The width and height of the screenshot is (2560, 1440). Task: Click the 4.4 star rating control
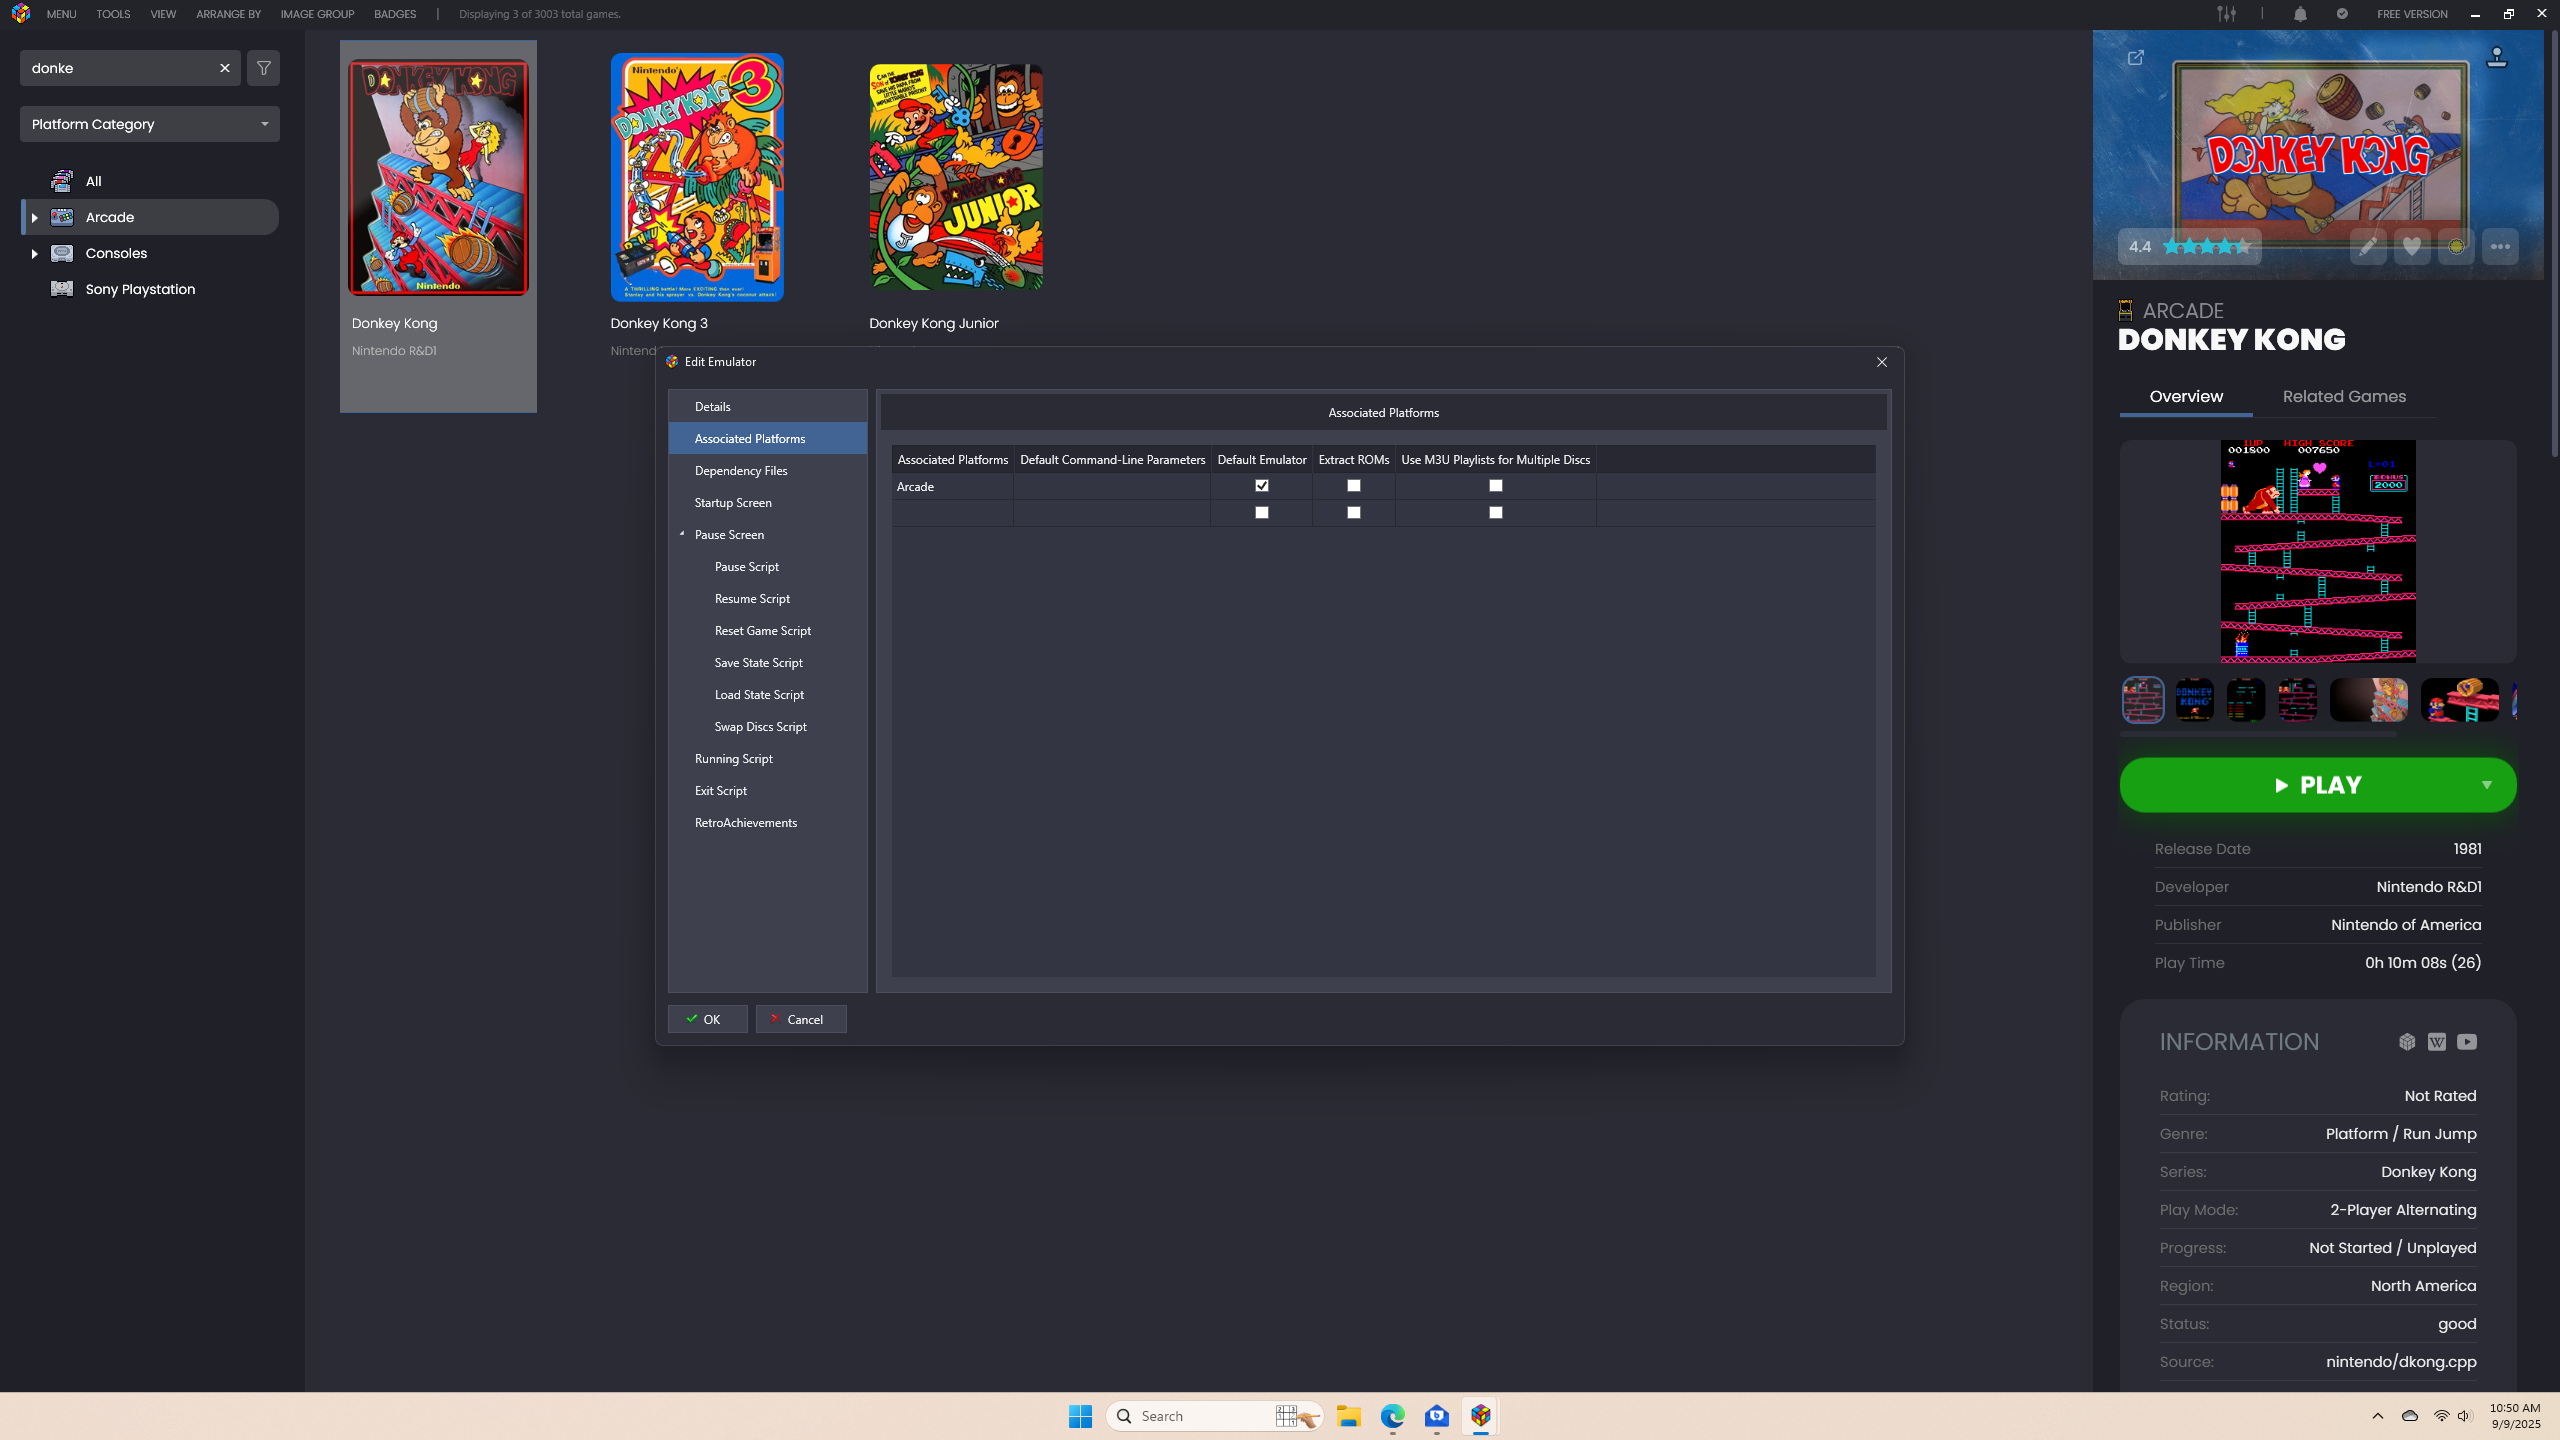pos(2189,247)
